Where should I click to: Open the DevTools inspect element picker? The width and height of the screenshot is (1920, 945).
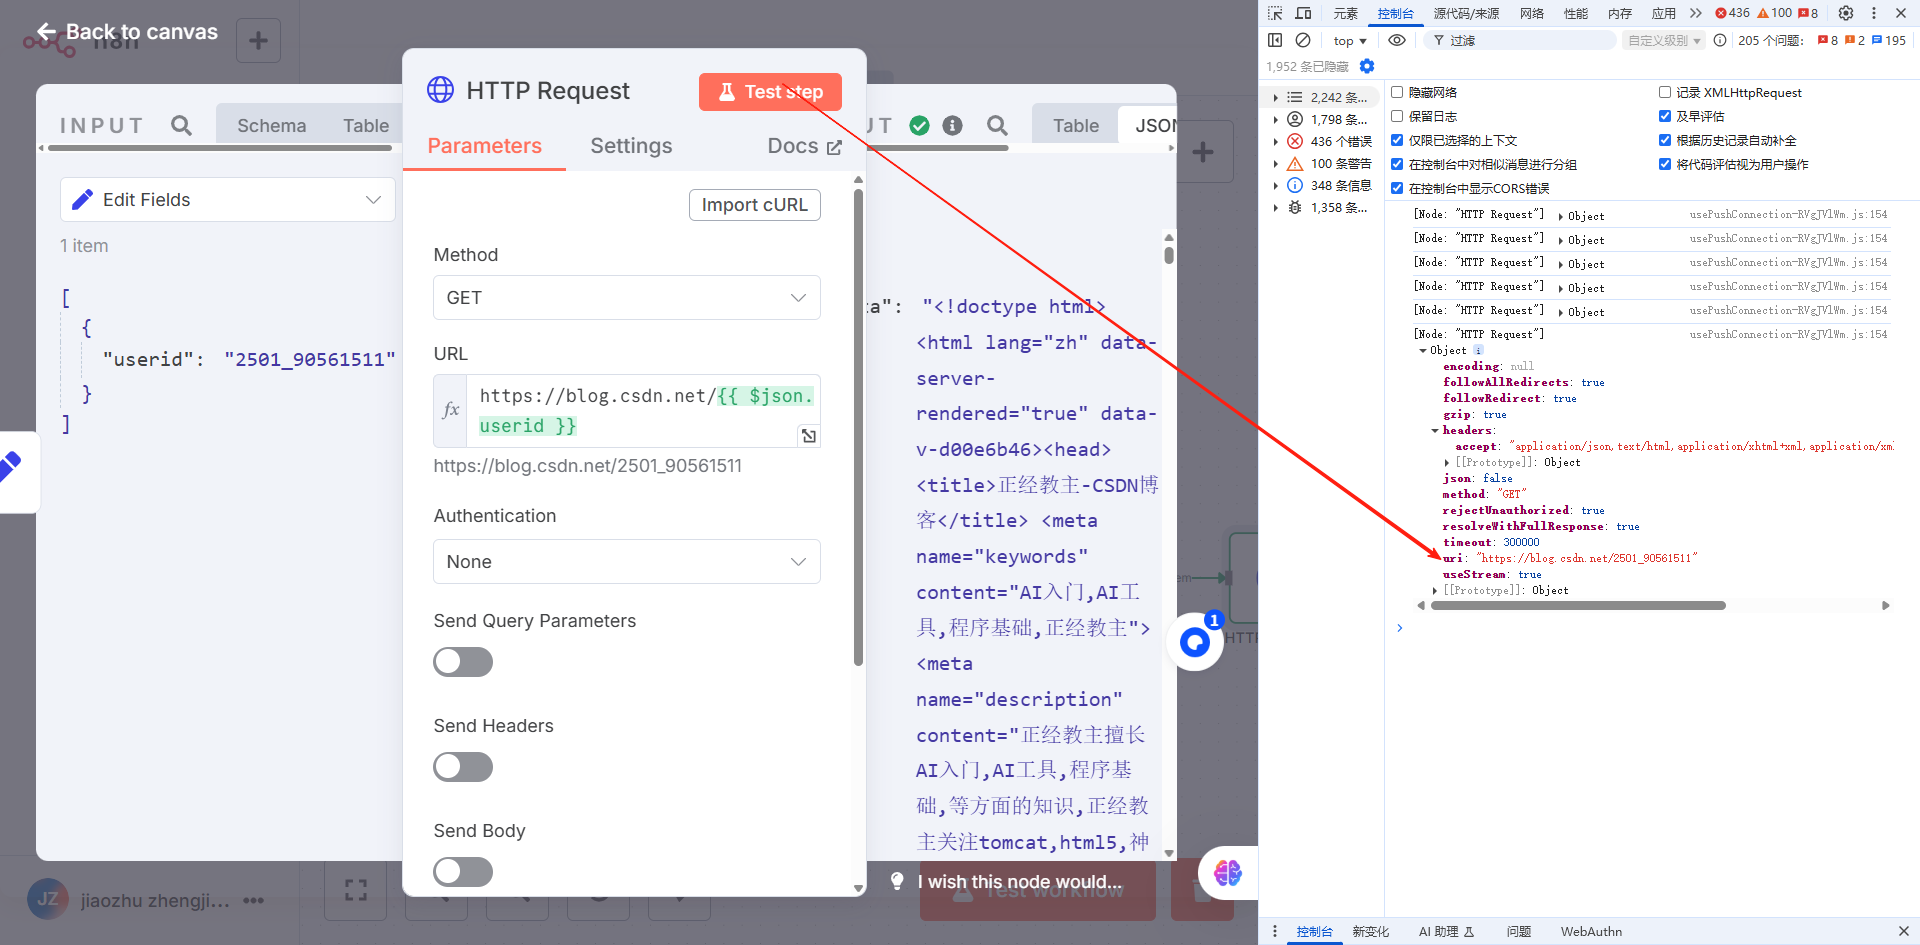tap(1275, 13)
